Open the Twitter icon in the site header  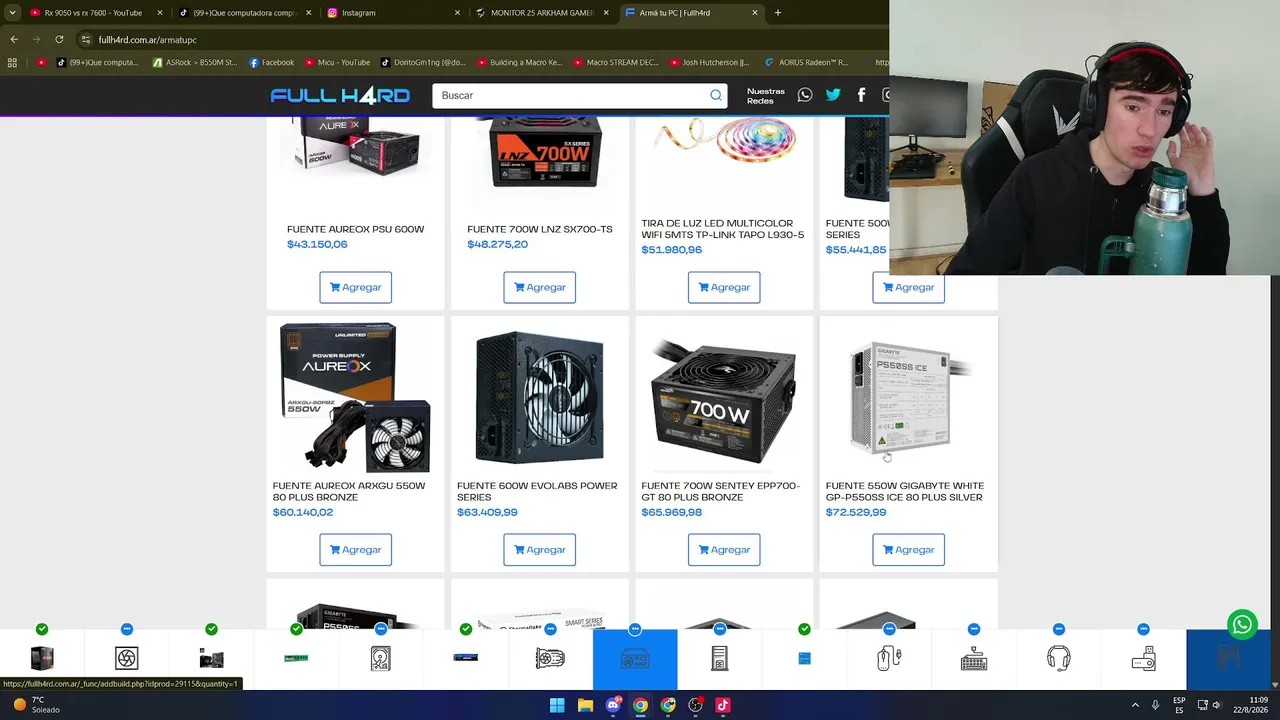click(x=833, y=95)
